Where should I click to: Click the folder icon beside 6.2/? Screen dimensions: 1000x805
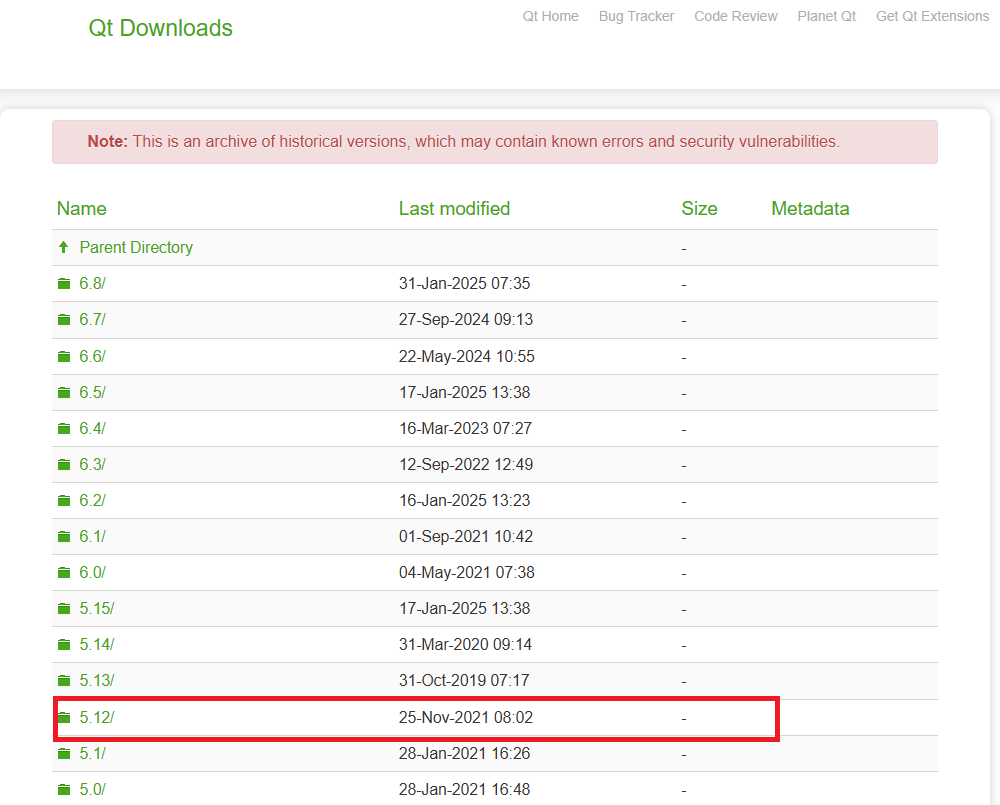tap(64, 500)
